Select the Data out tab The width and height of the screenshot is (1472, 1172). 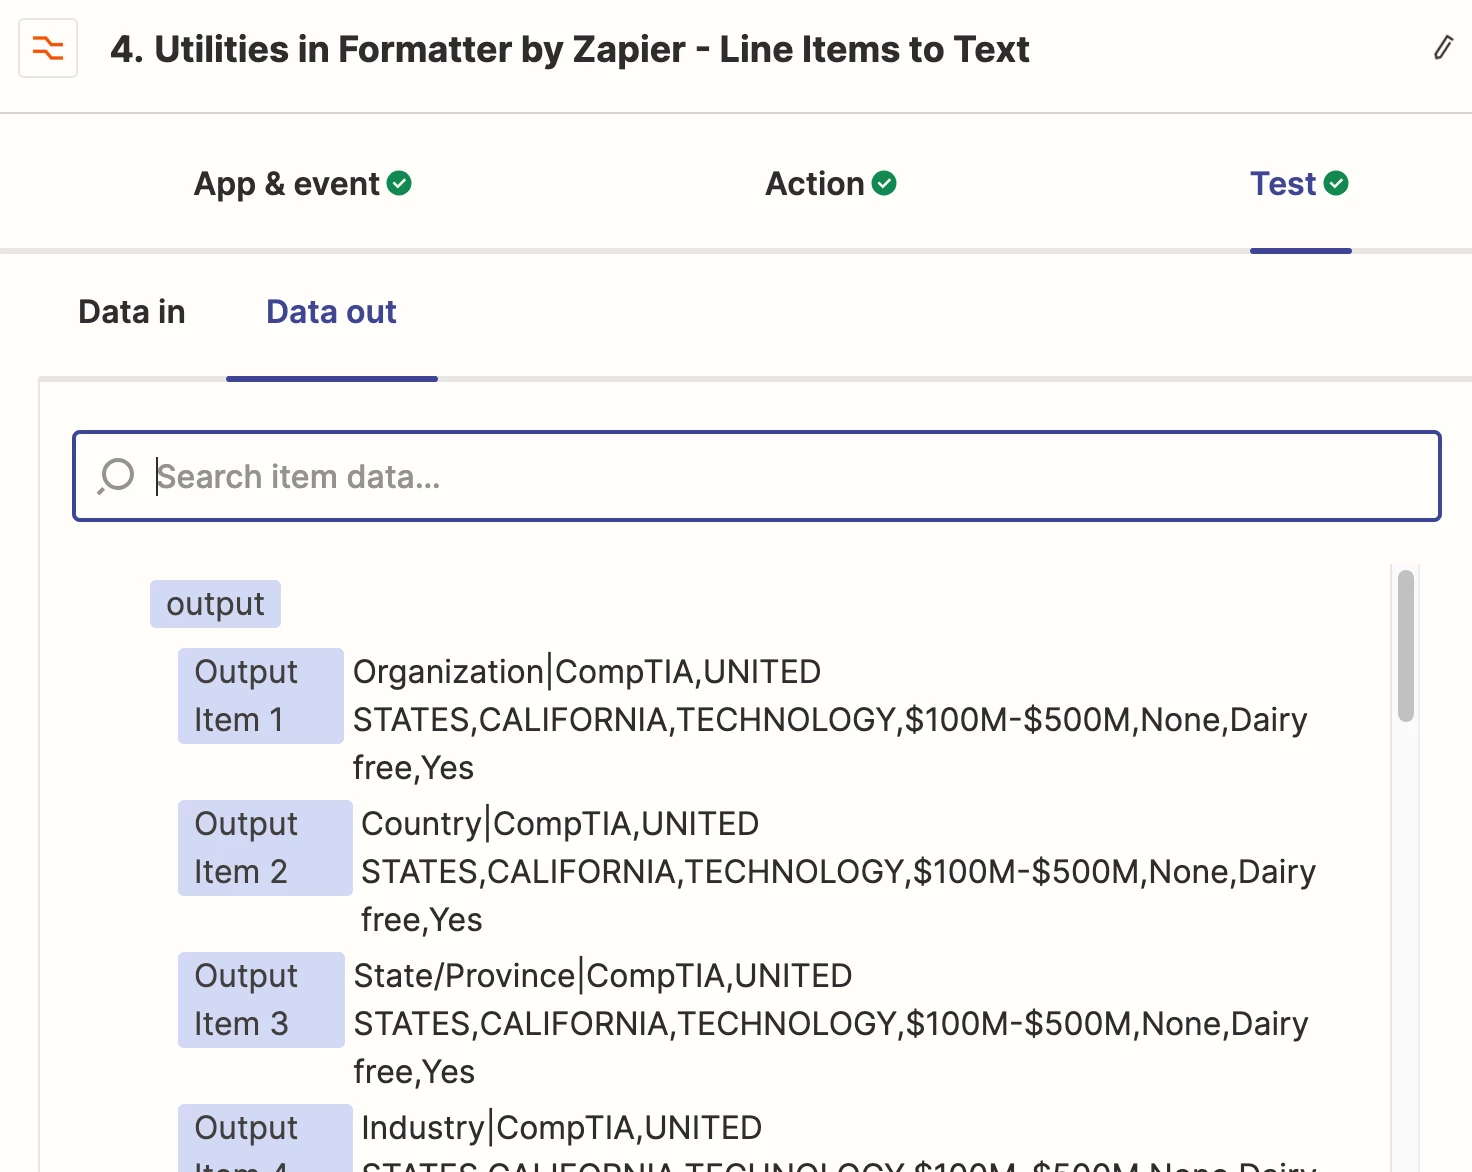331,312
